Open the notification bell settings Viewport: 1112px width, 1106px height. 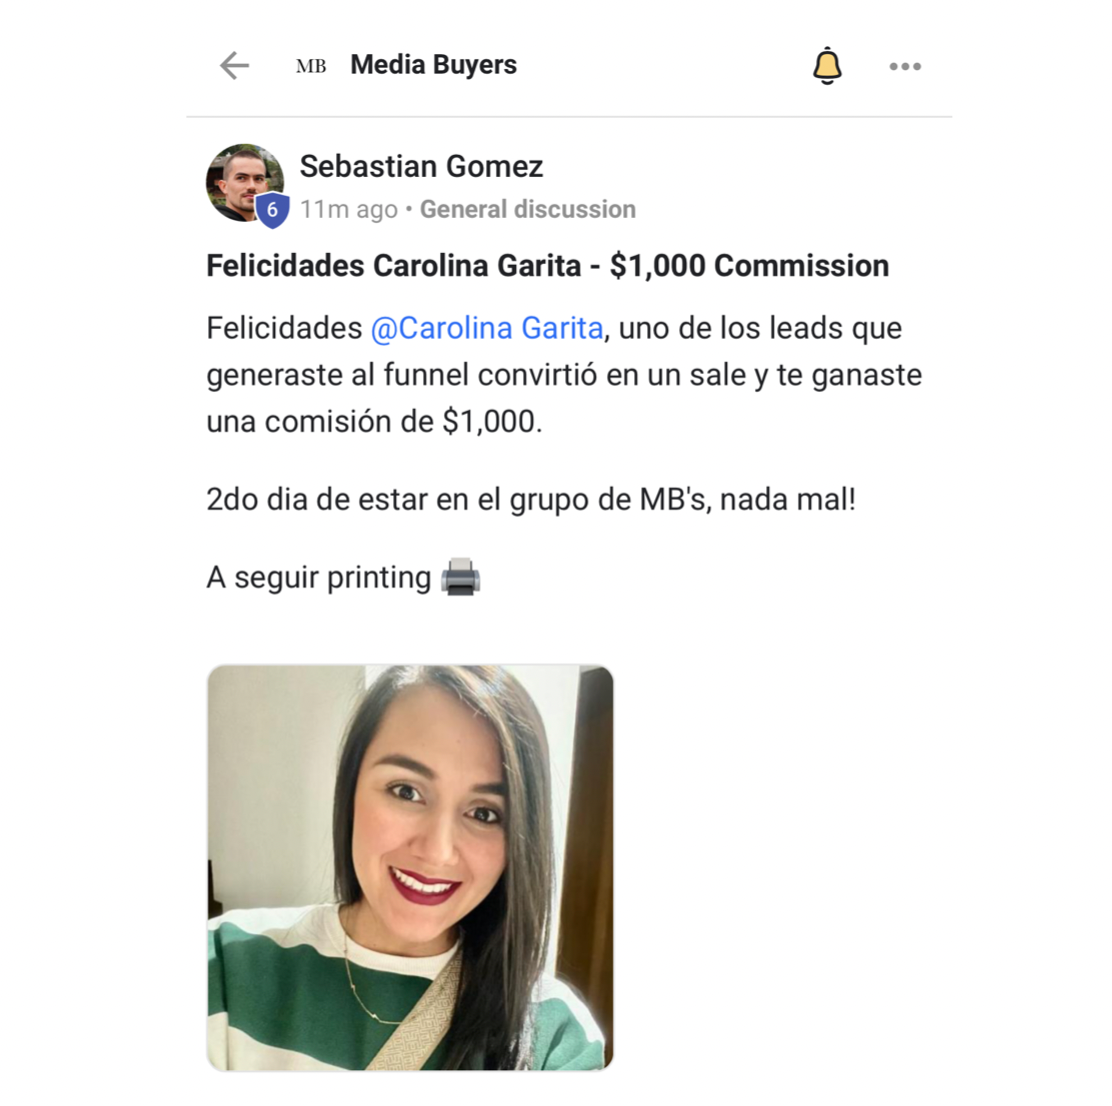827,66
